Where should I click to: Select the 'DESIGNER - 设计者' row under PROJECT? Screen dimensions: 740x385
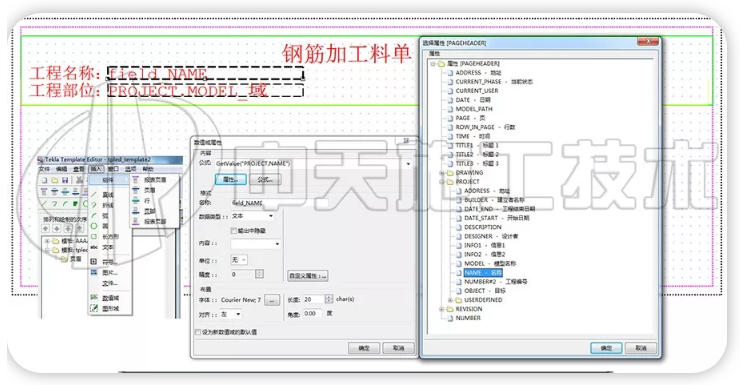pyautogui.click(x=491, y=236)
